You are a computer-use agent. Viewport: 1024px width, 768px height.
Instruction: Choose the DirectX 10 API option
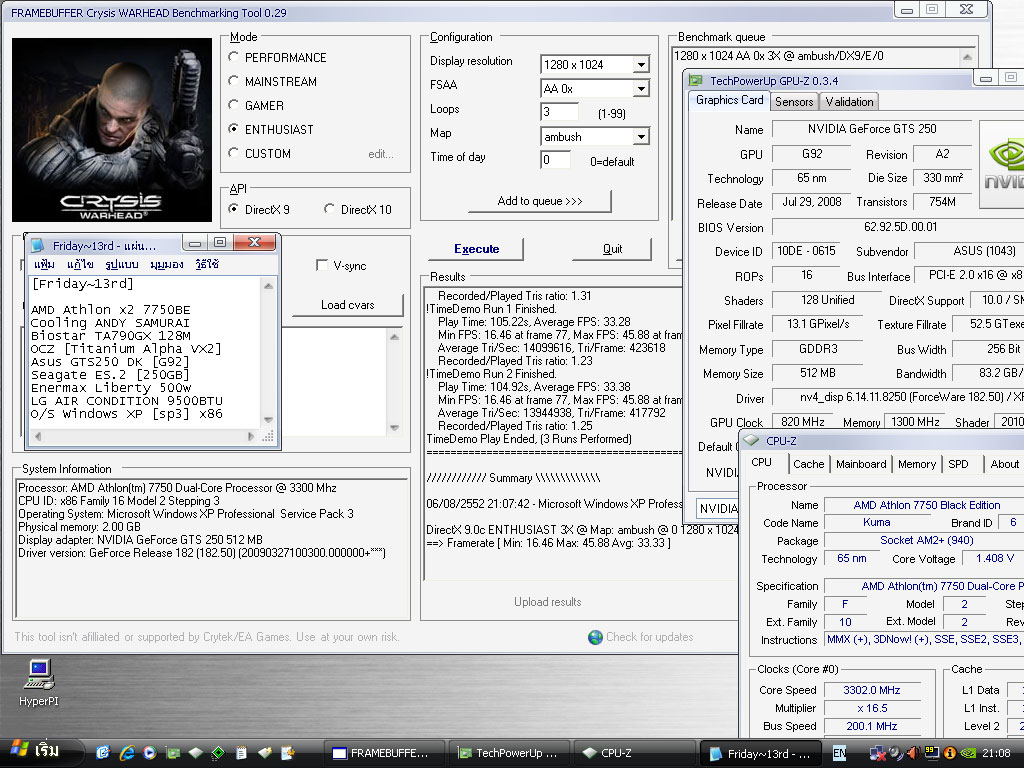(x=330, y=209)
